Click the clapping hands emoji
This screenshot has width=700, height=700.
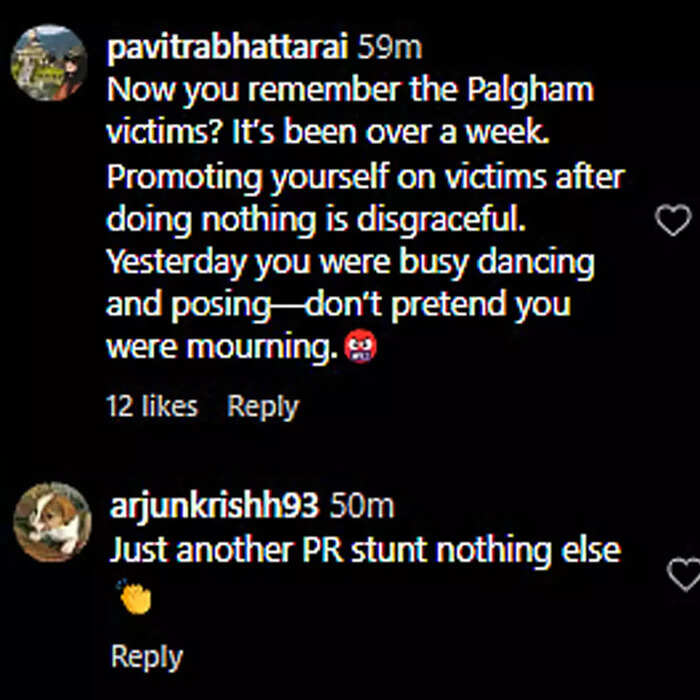pos(134,597)
